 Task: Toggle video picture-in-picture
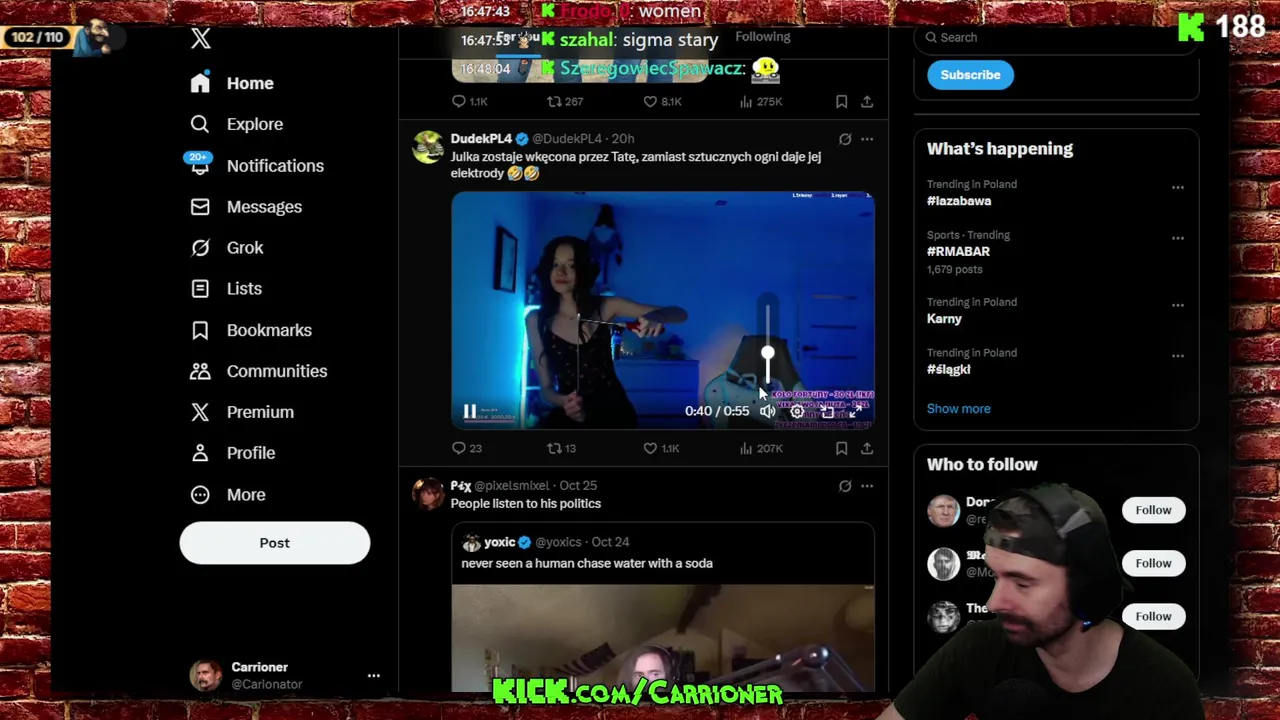tap(827, 411)
